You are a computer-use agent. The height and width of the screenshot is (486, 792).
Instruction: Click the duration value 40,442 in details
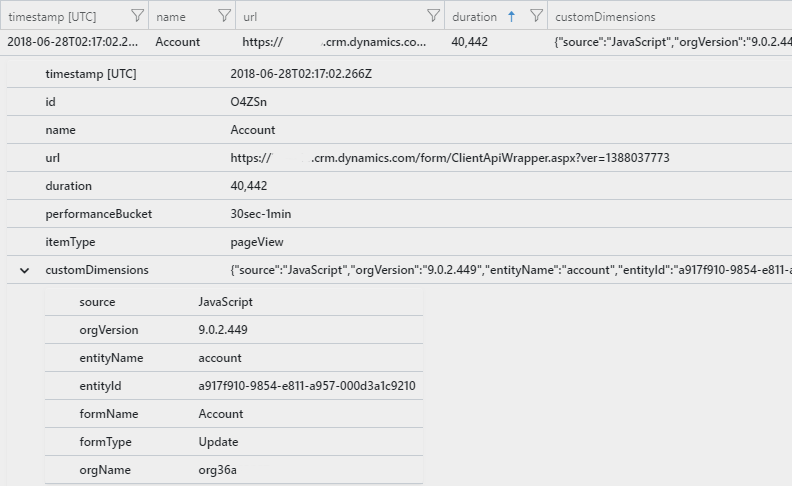click(x=249, y=186)
